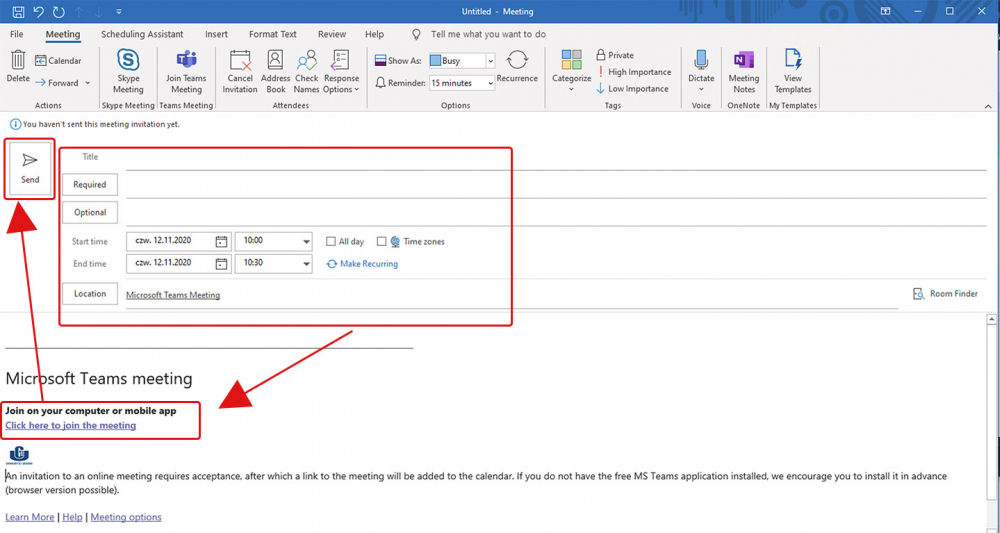
Task: Cancel the invitation
Action: coord(240,72)
